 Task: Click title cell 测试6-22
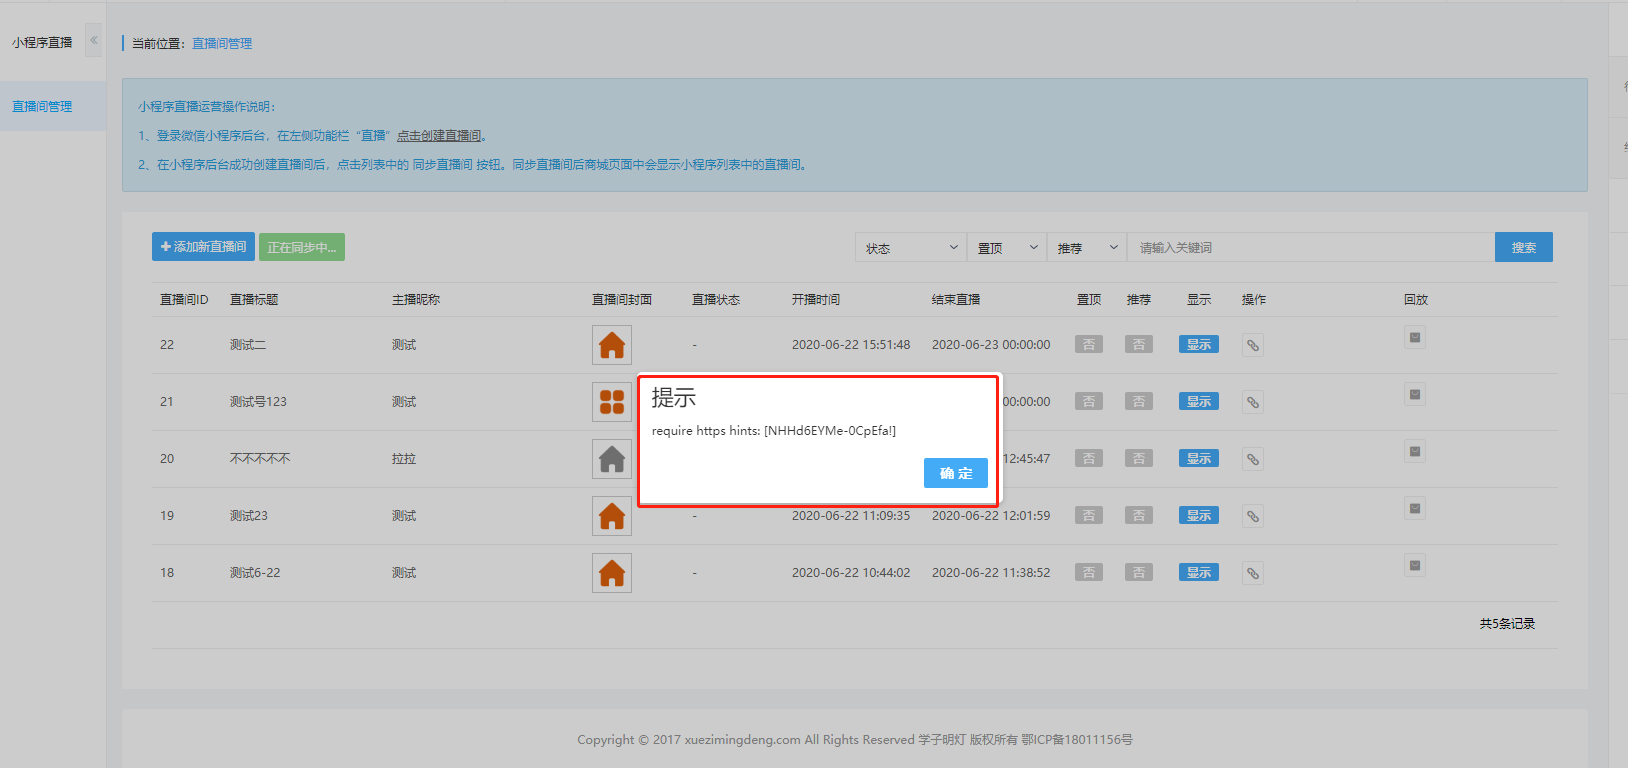pos(255,572)
